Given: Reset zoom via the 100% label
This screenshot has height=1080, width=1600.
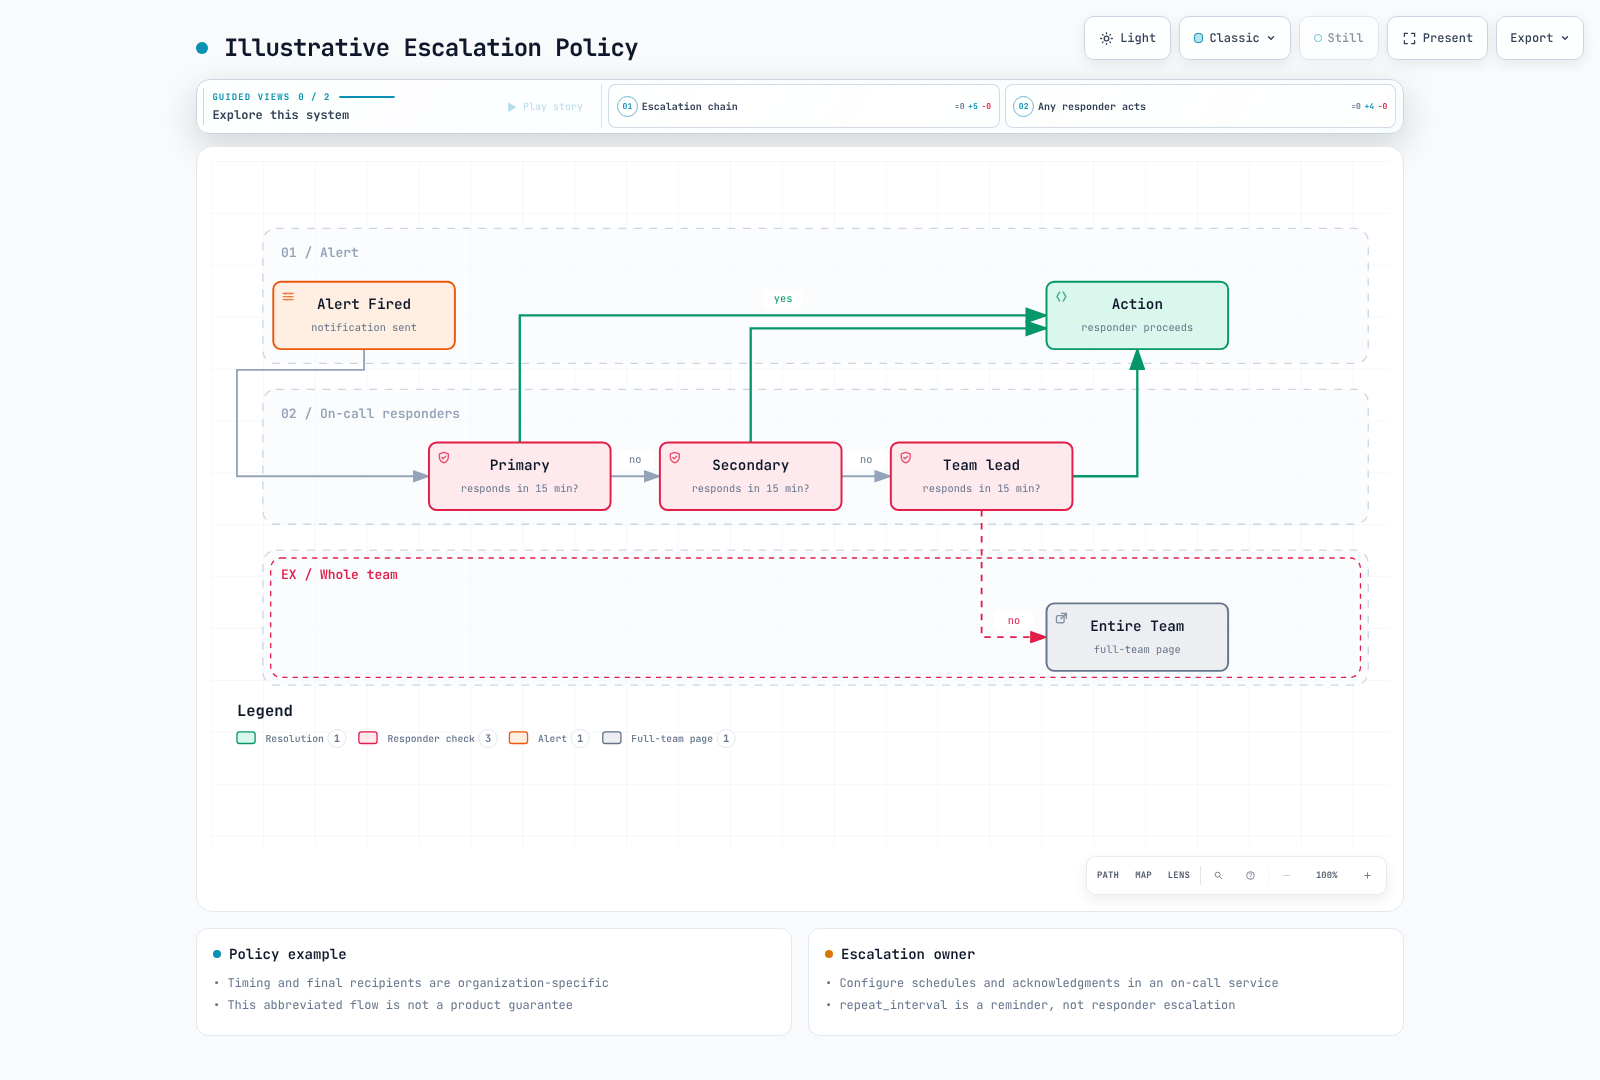Looking at the screenshot, I should tap(1327, 875).
